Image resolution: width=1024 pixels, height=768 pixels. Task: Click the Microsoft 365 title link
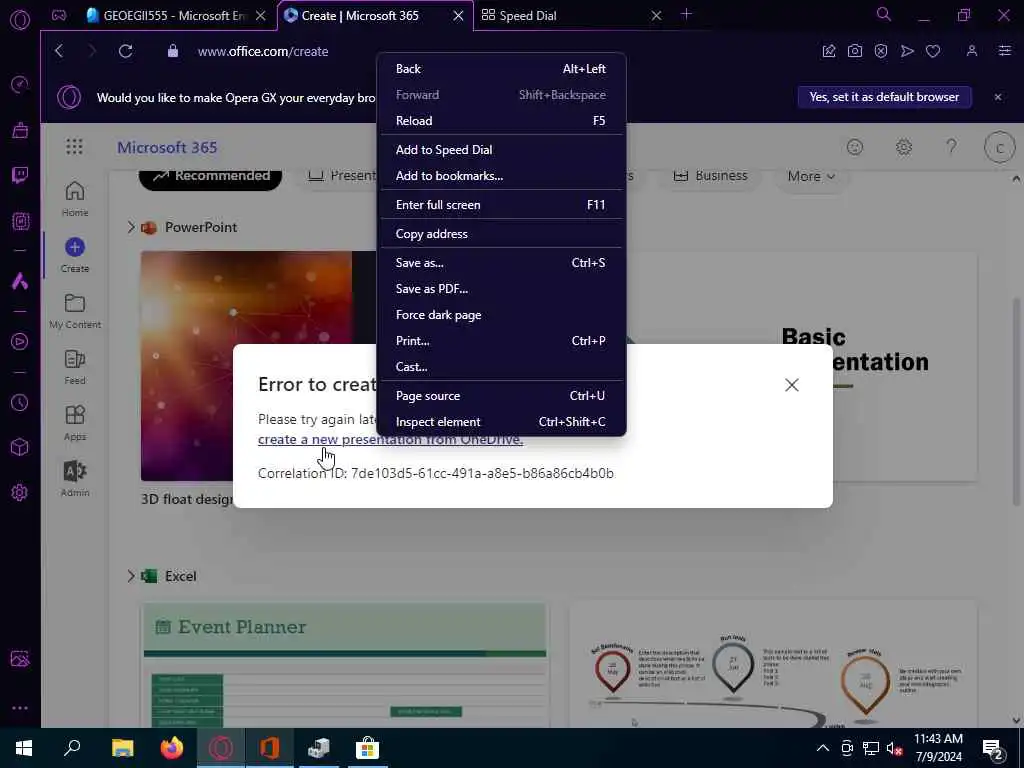click(167, 148)
